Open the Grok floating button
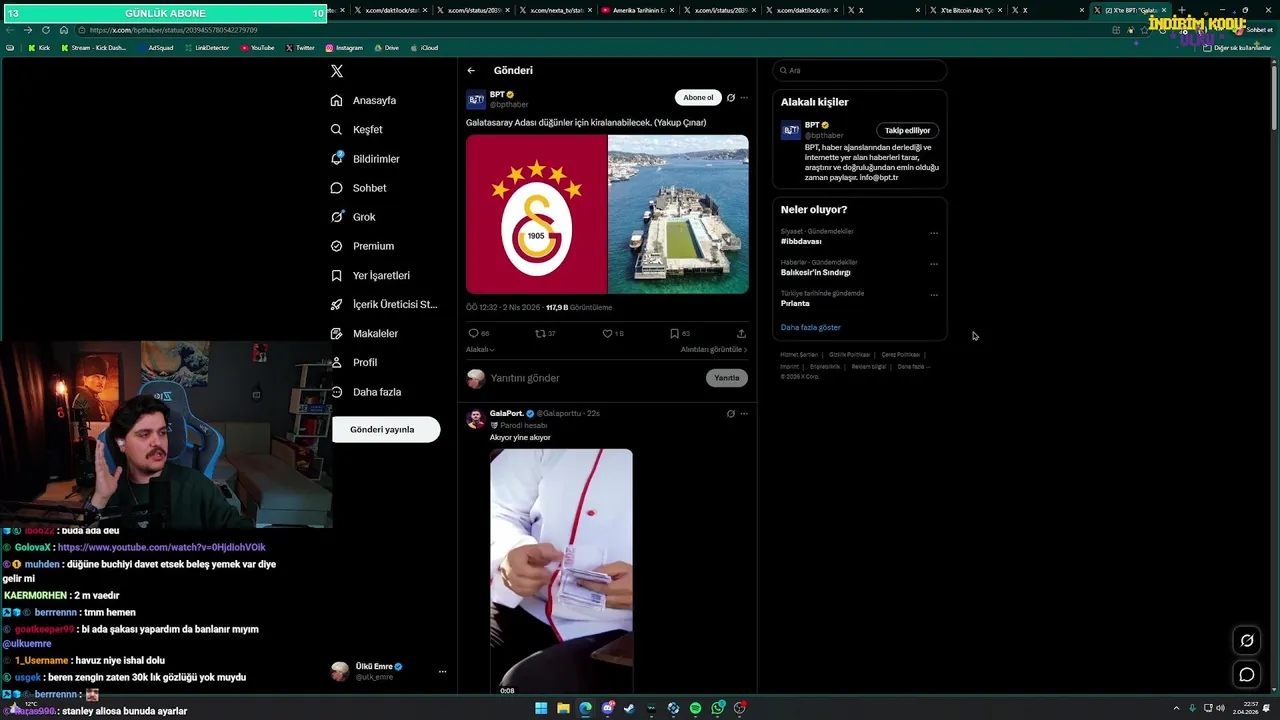Image resolution: width=1280 pixels, height=720 pixels. (1247, 641)
